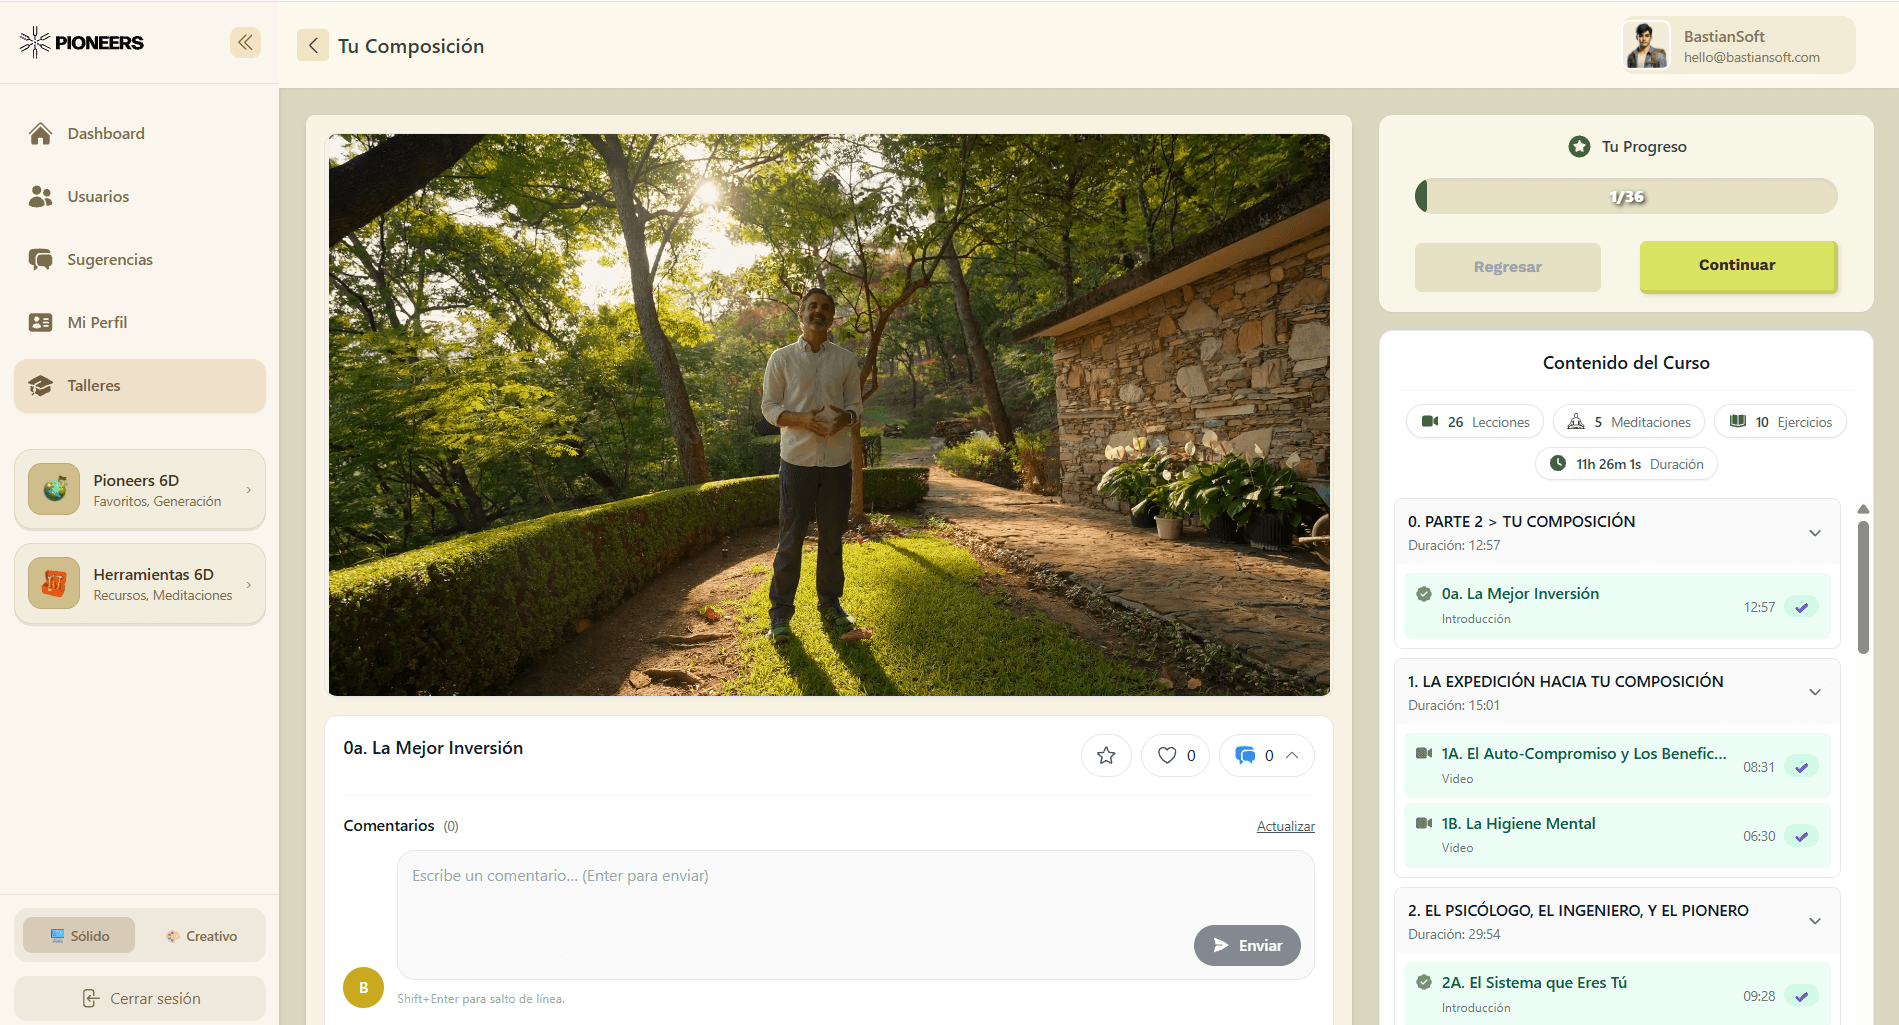Open the Talleres section

tap(93, 385)
